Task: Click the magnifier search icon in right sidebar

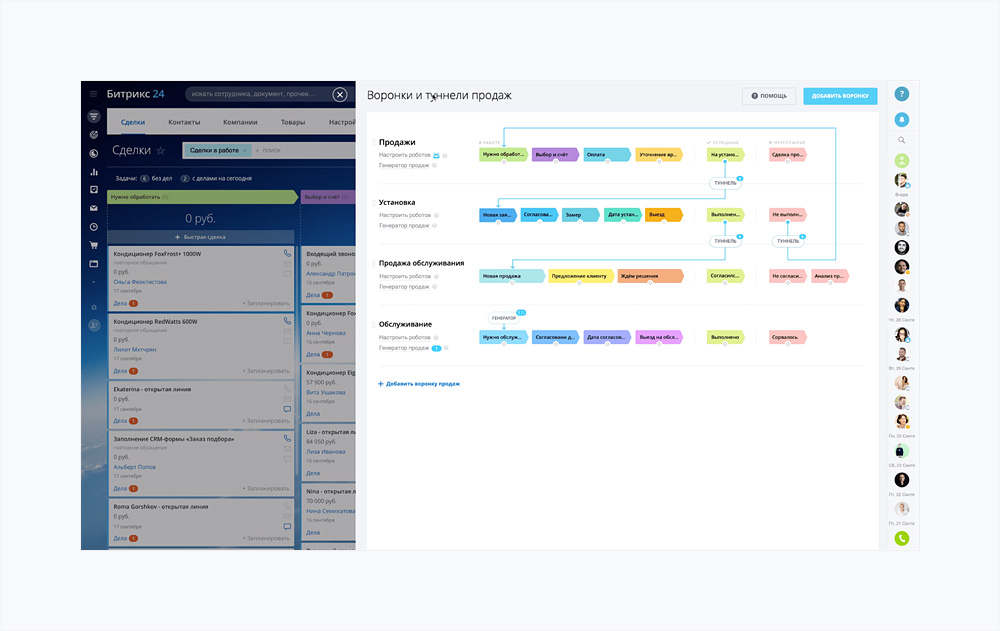Action: [x=901, y=140]
